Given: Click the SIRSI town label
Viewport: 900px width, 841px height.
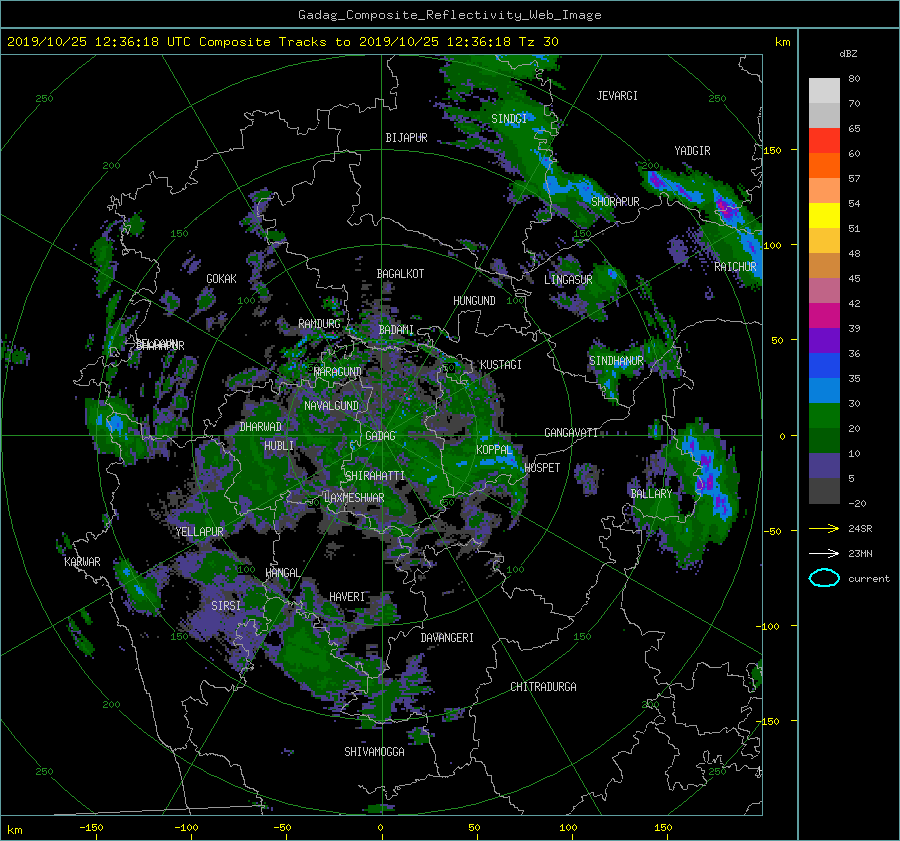Looking at the screenshot, I should [x=226, y=606].
